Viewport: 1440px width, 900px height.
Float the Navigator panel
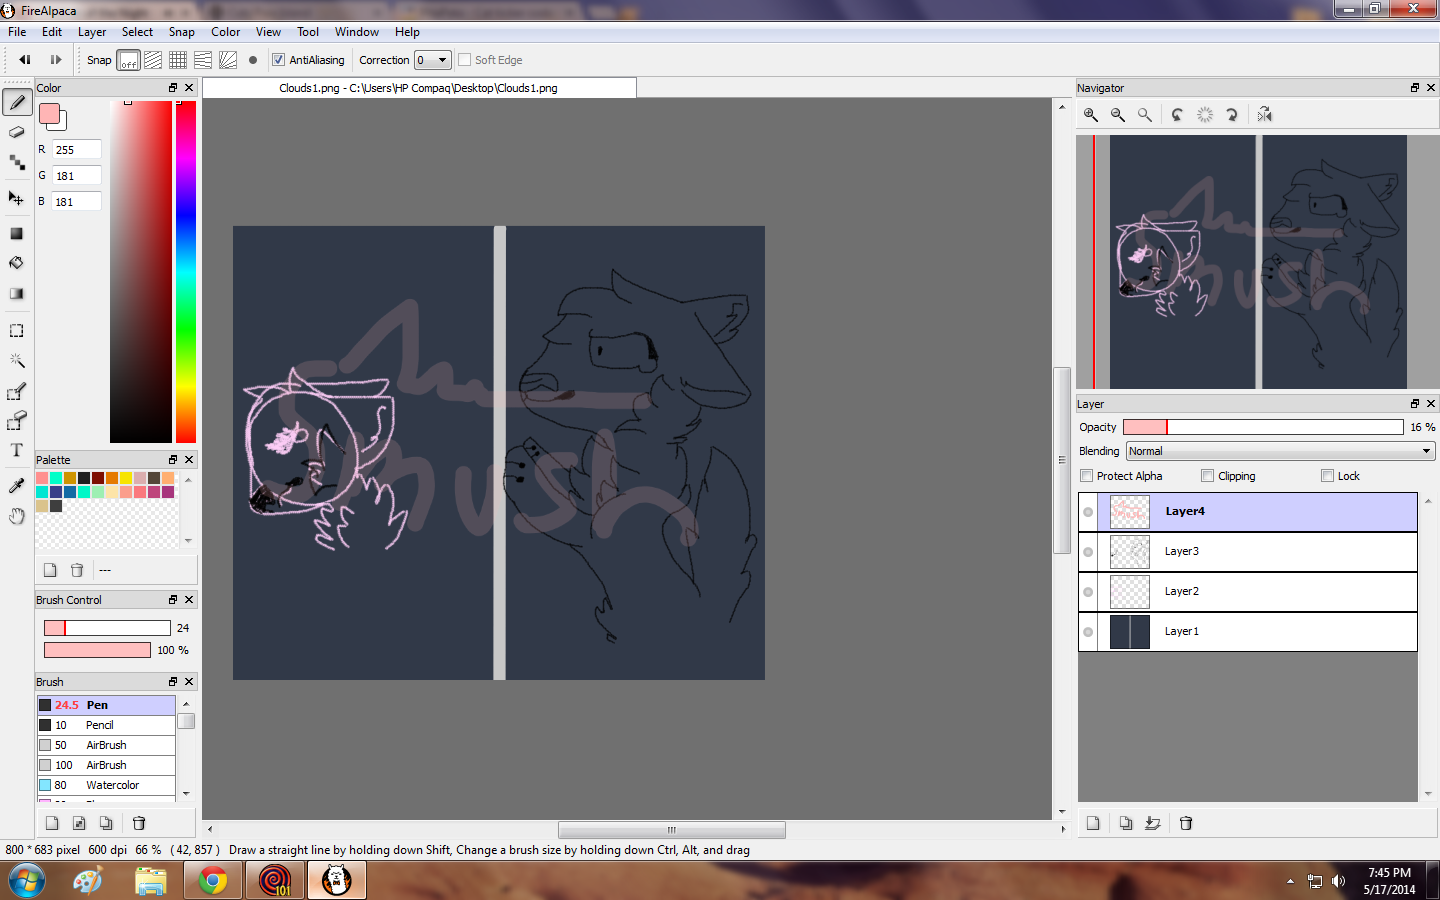pos(1415,88)
